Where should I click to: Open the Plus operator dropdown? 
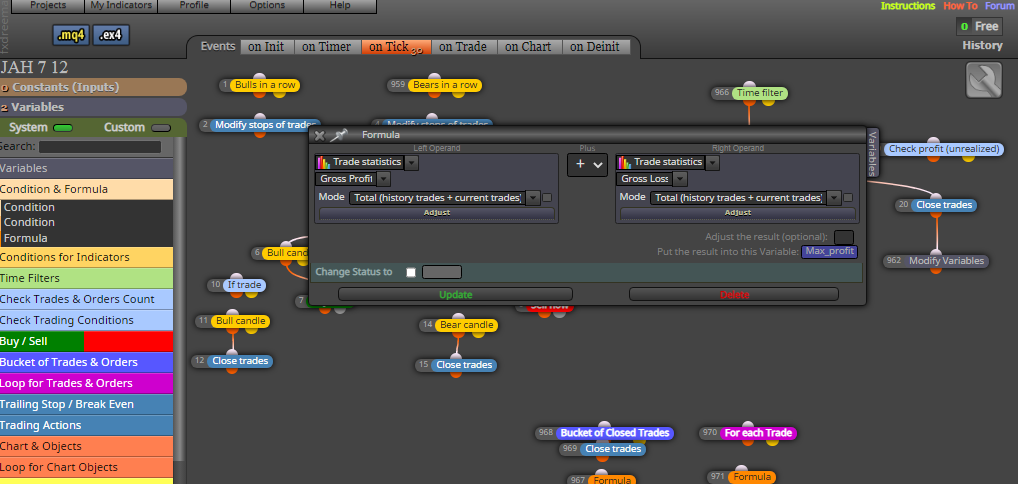(587, 165)
